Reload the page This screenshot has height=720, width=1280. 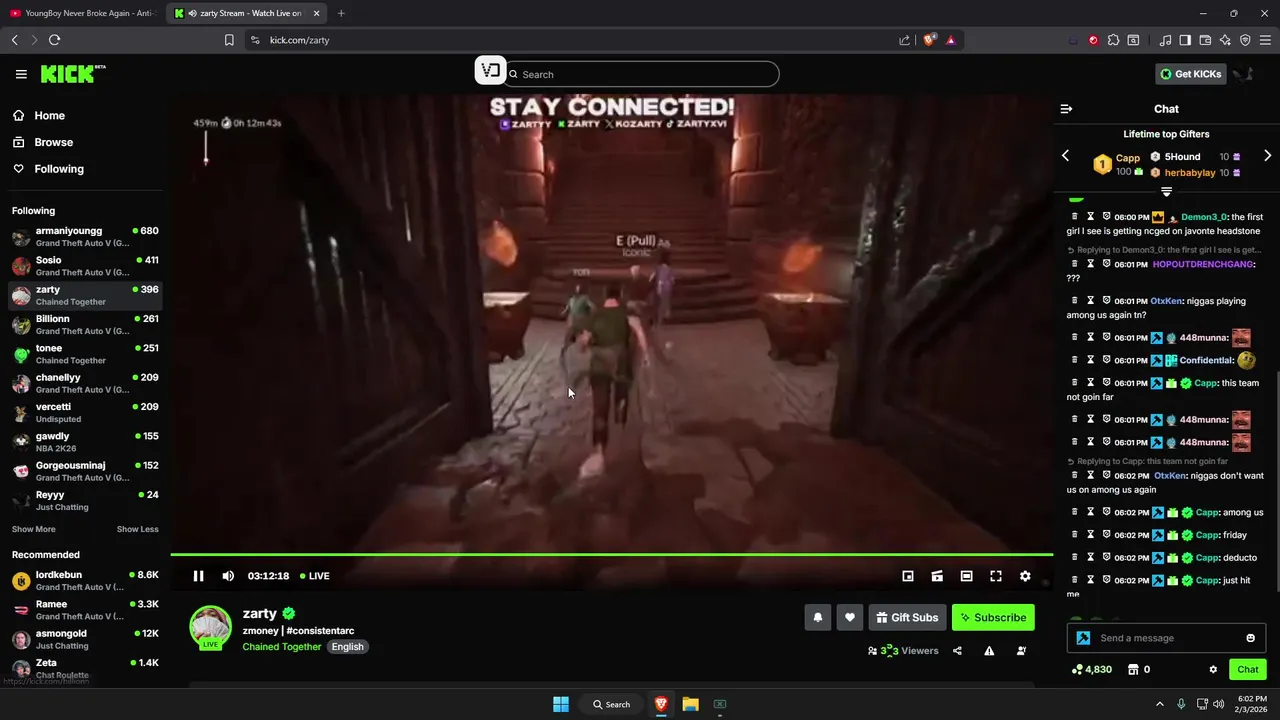coord(54,40)
